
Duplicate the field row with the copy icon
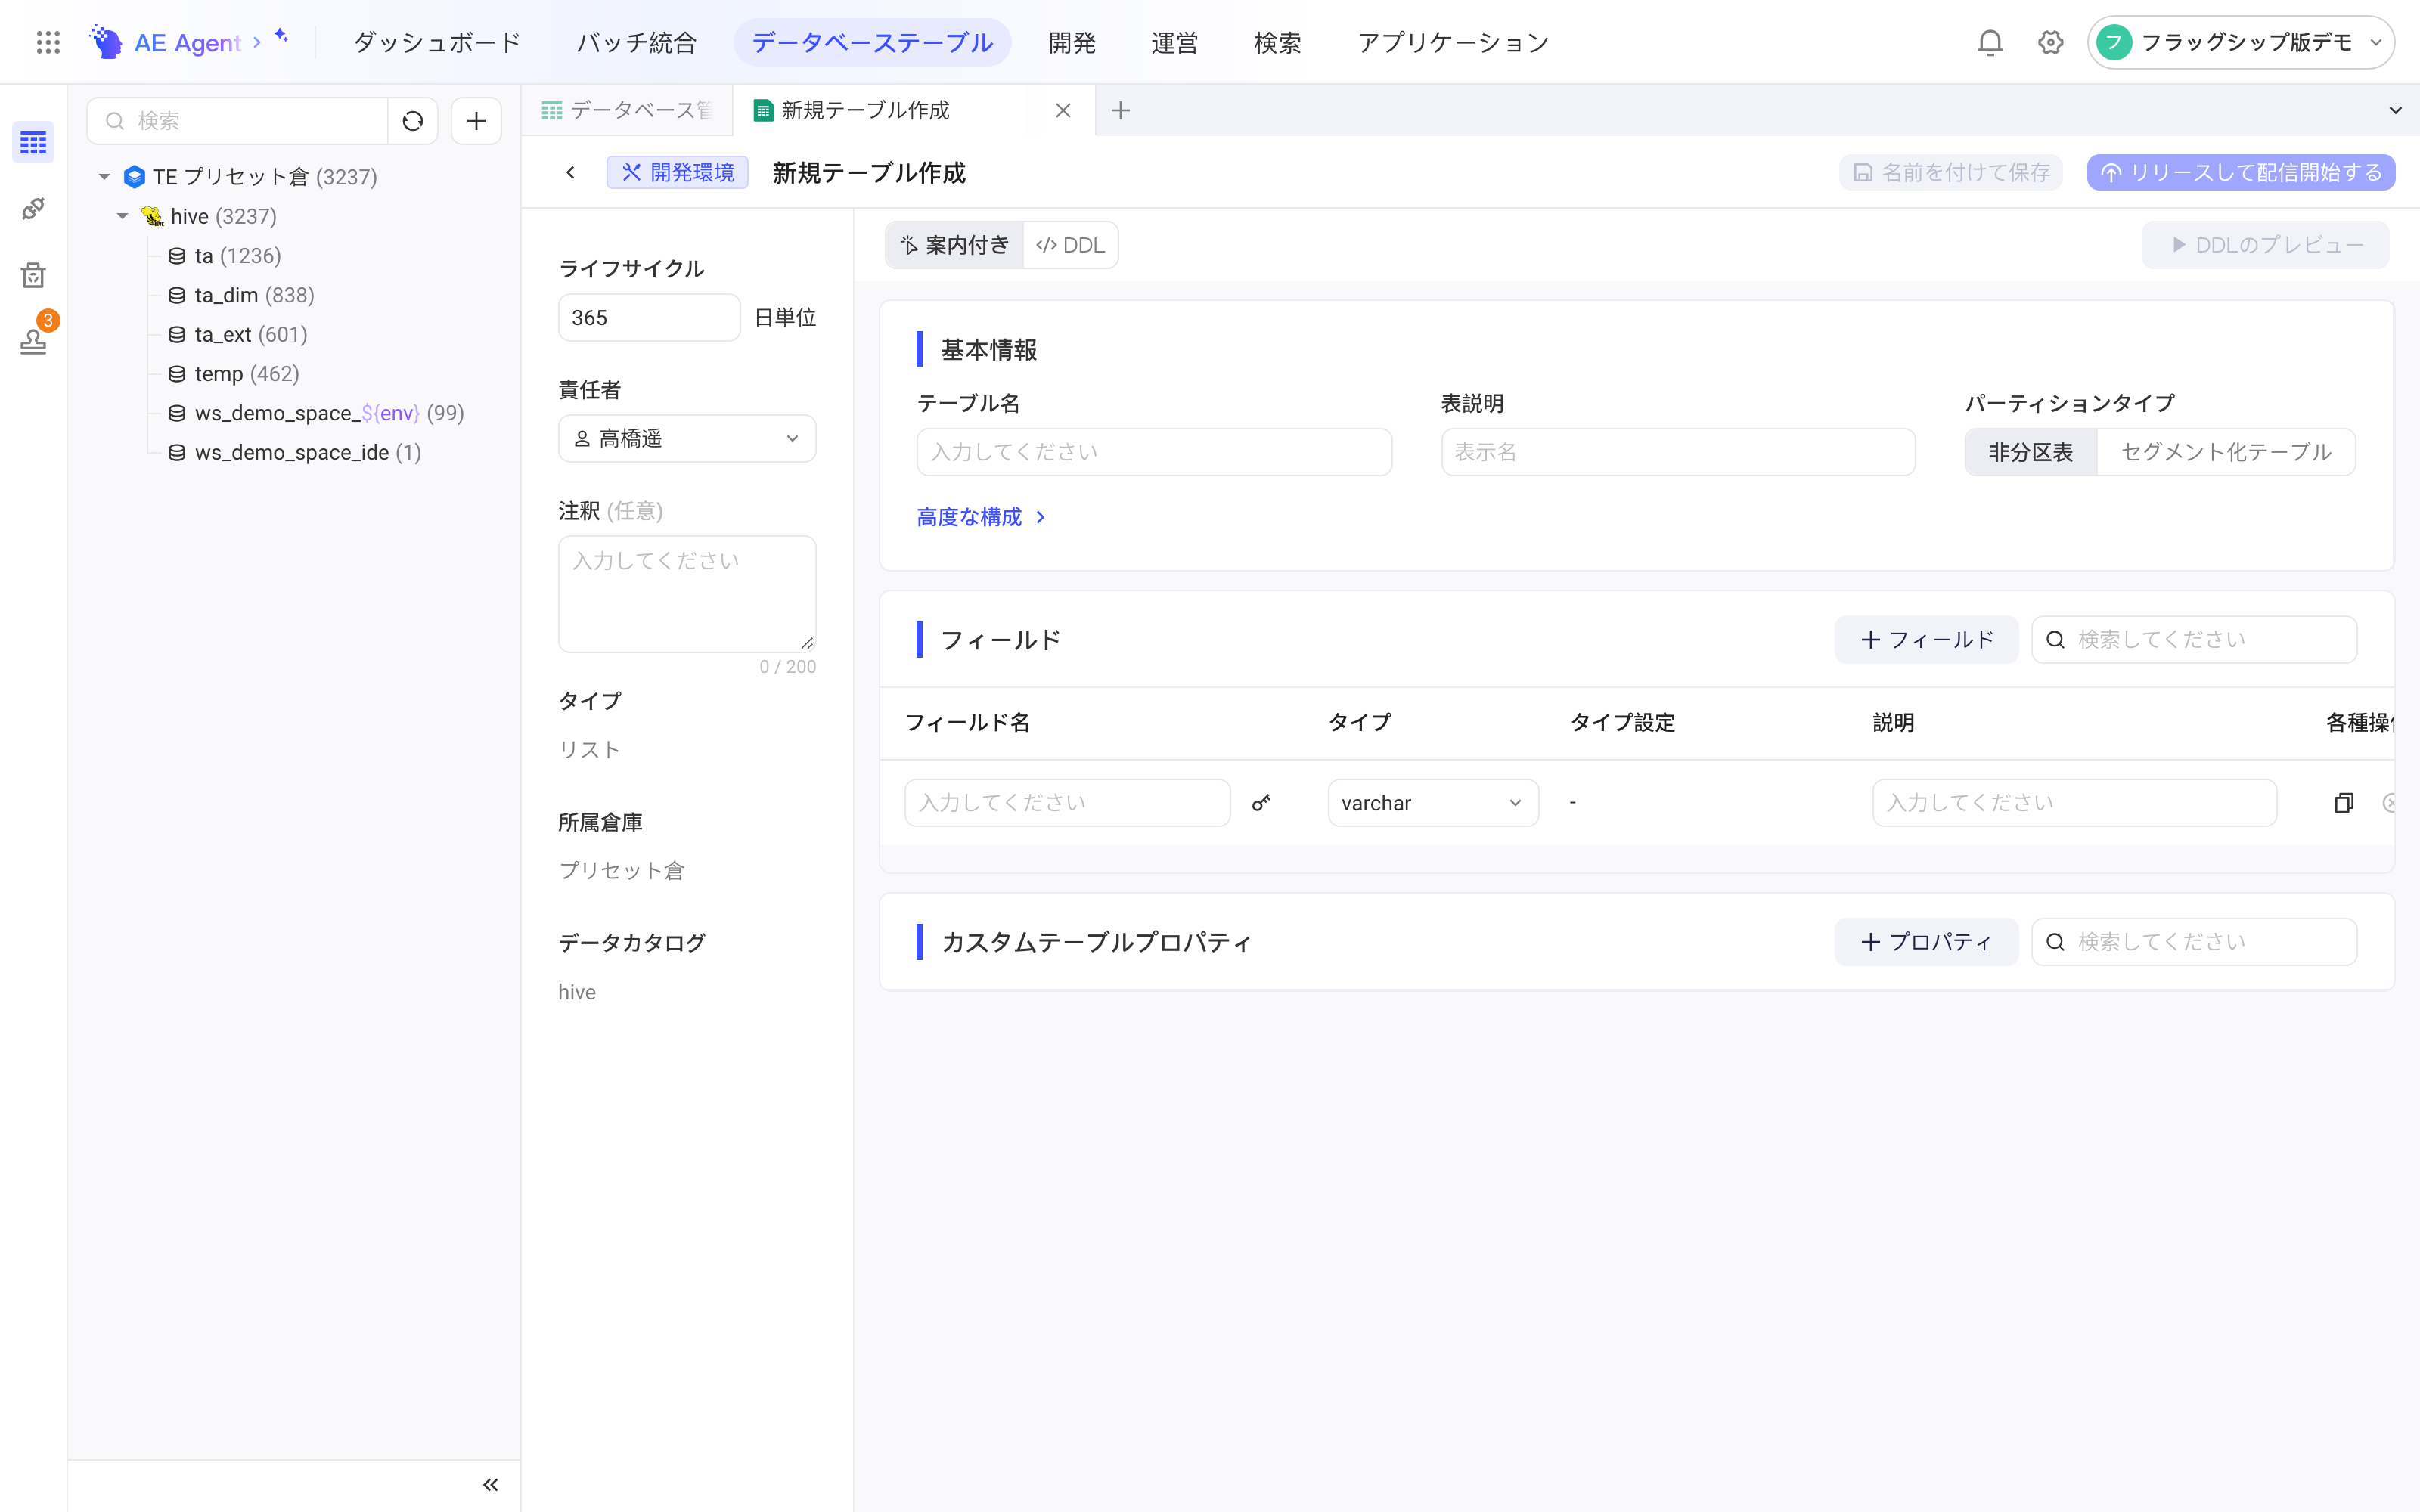pos(2343,802)
